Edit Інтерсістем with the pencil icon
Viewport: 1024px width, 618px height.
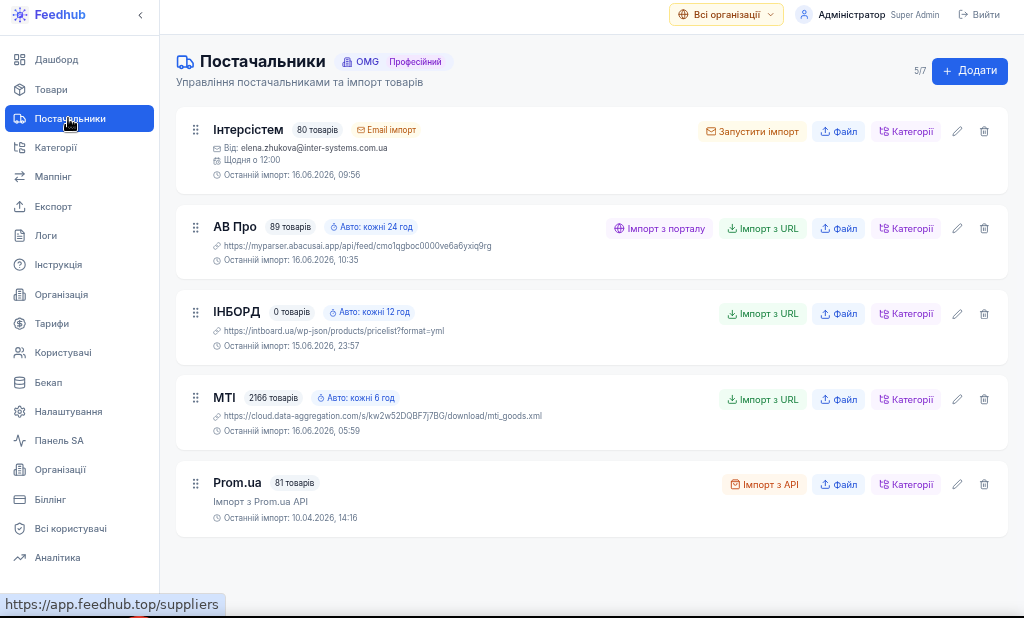(957, 131)
